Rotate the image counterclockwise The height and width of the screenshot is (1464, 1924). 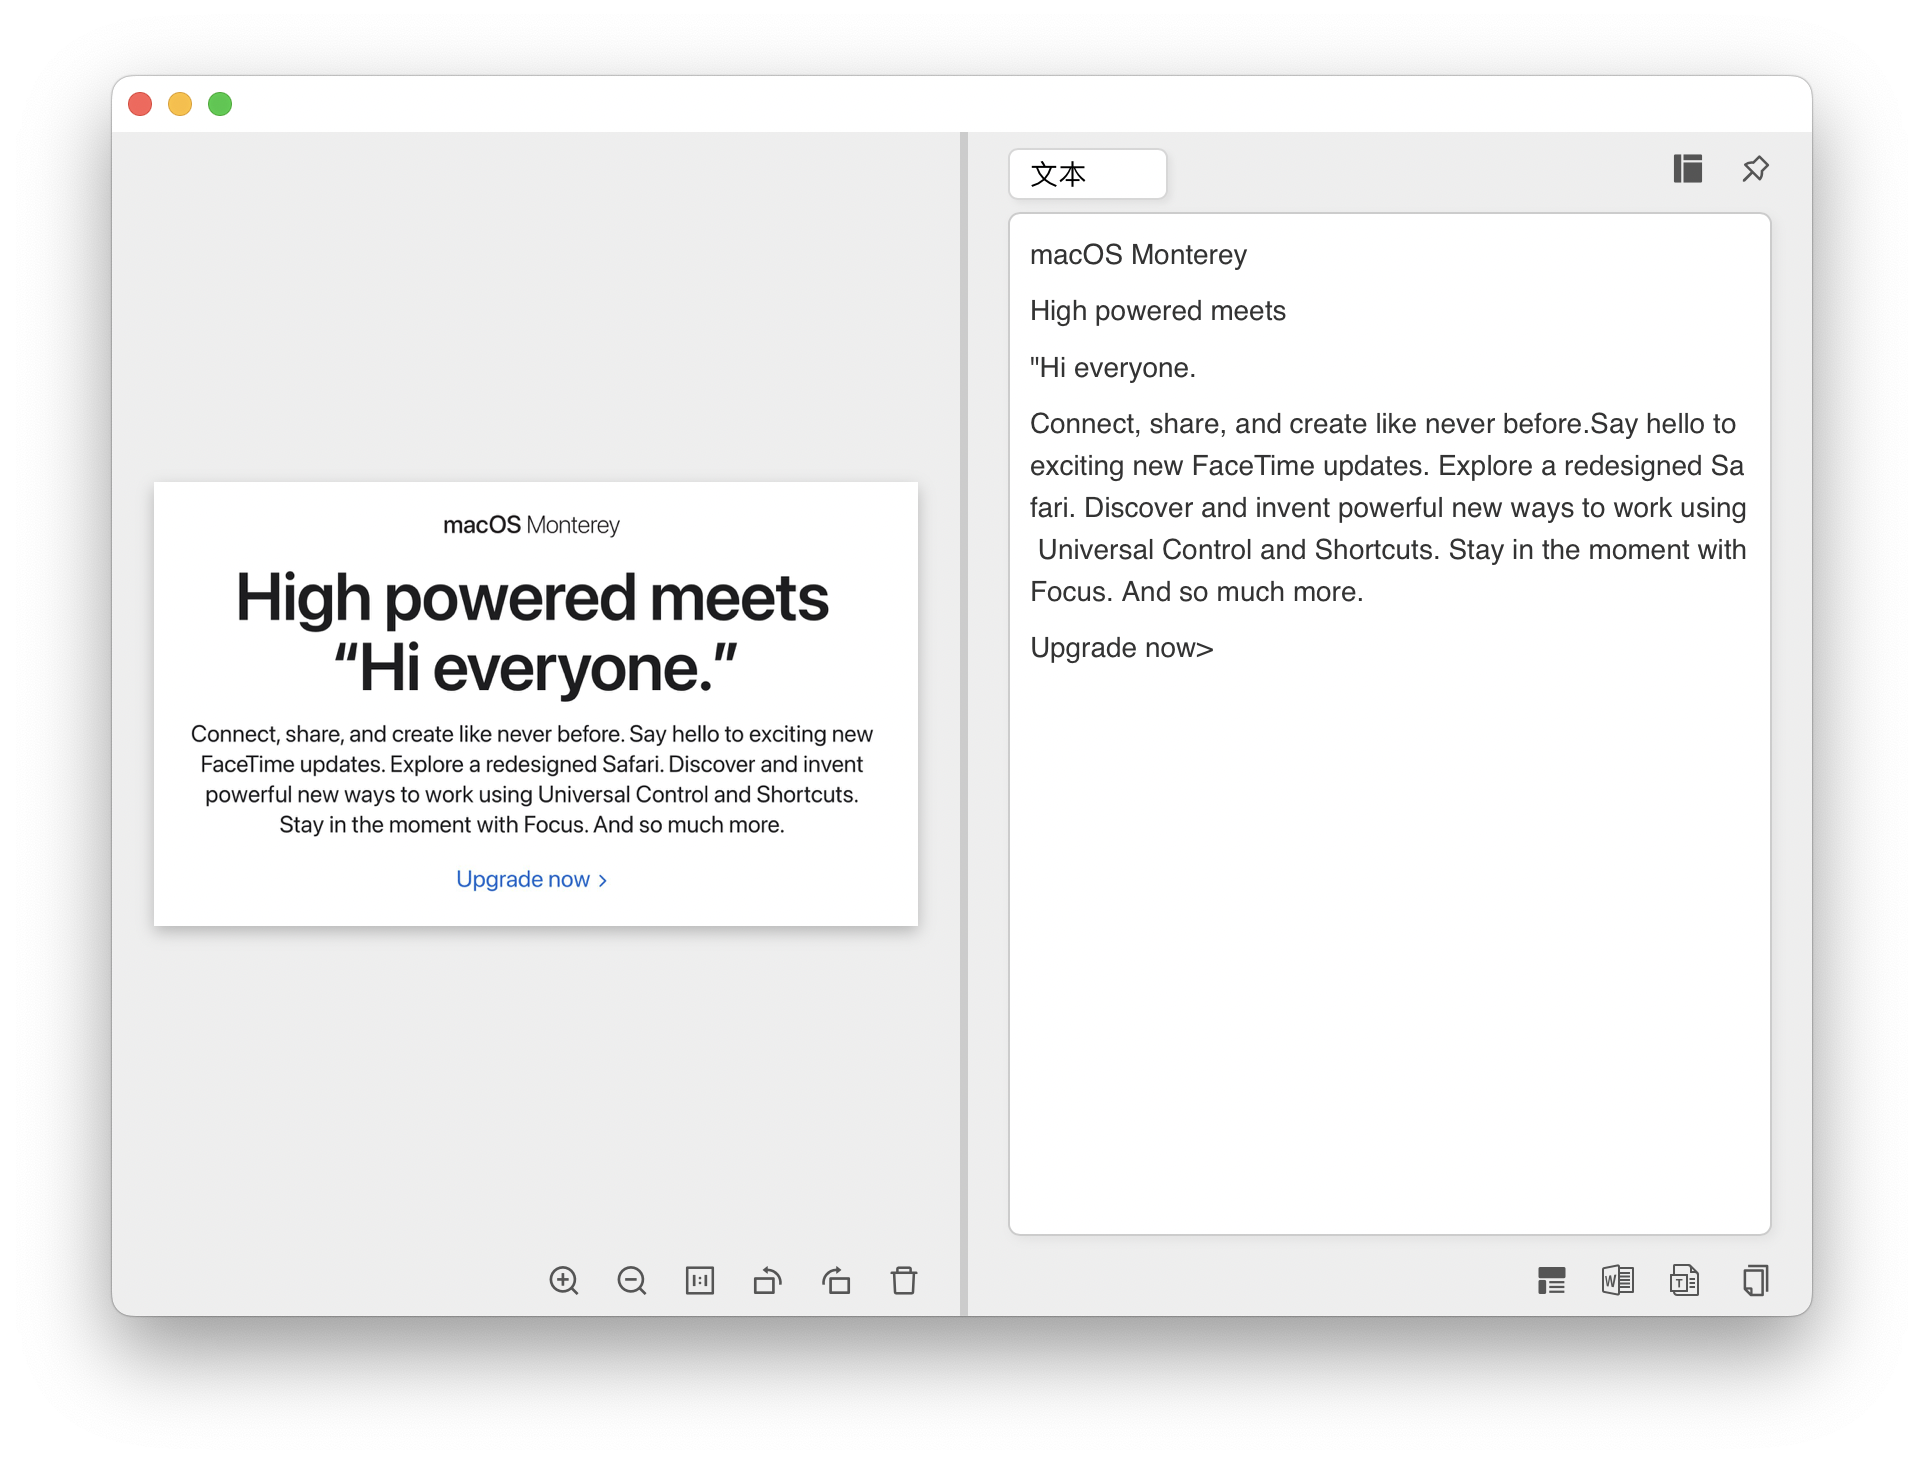(768, 1280)
